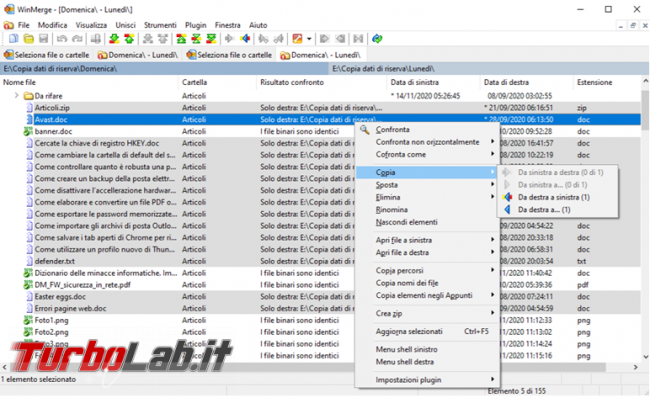The width and height of the screenshot is (650, 398).
Task: Select the Articoli.zip file row
Action: pyautogui.click(x=320, y=108)
